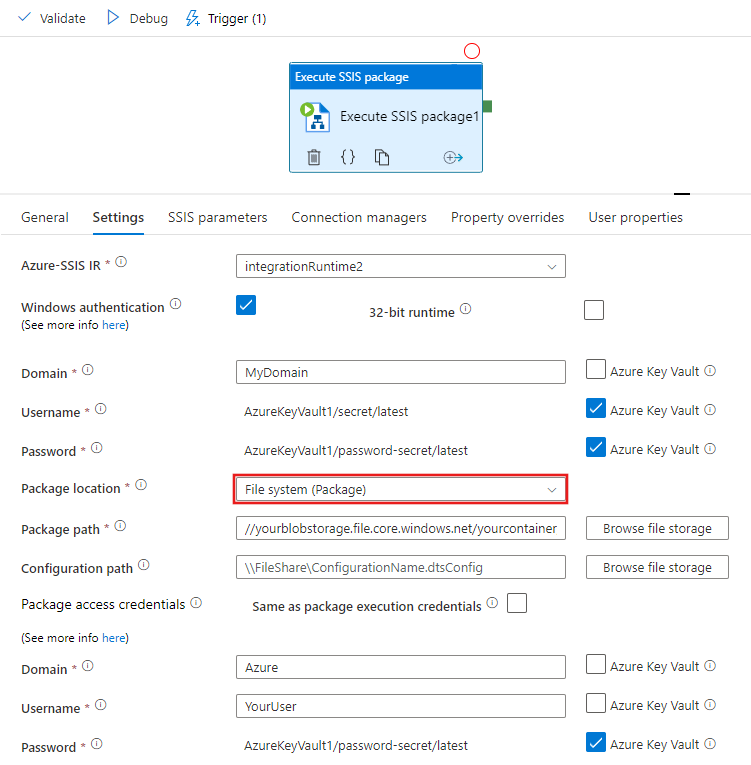Open the Trigger (1) menu
751x765 pixels.
pyautogui.click(x=226, y=18)
